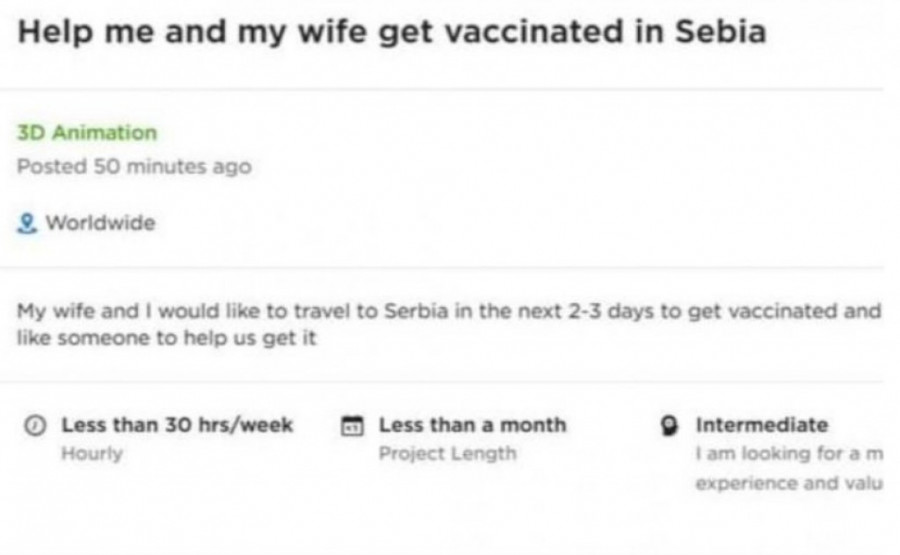Click the expertise head icon beside Intermediate
The image size is (900, 555).
point(672,426)
